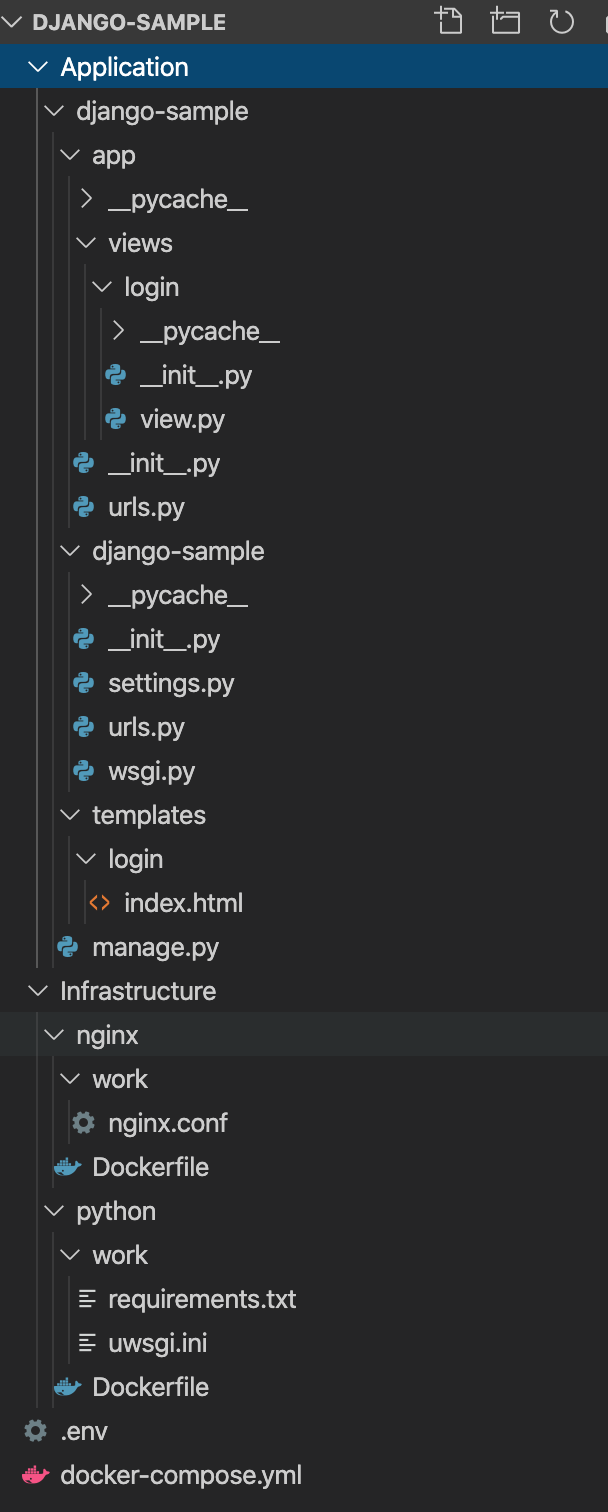608x1512 pixels.
Task: Collapse the first django-sample folder under Application
Action: point(54,111)
